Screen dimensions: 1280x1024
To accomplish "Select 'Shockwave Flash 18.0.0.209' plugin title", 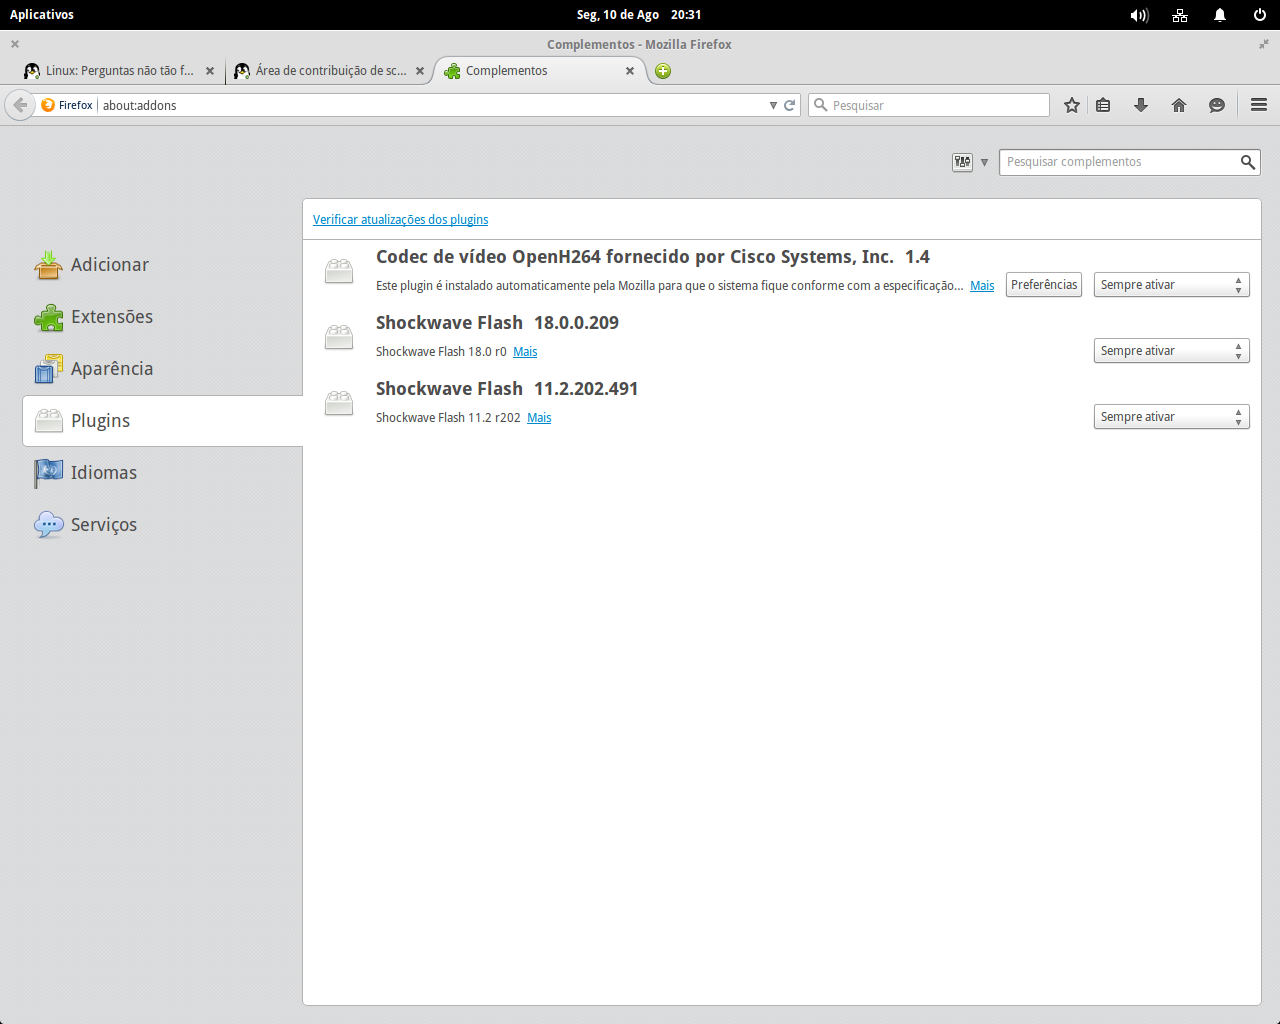I will click(x=497, y=323).
